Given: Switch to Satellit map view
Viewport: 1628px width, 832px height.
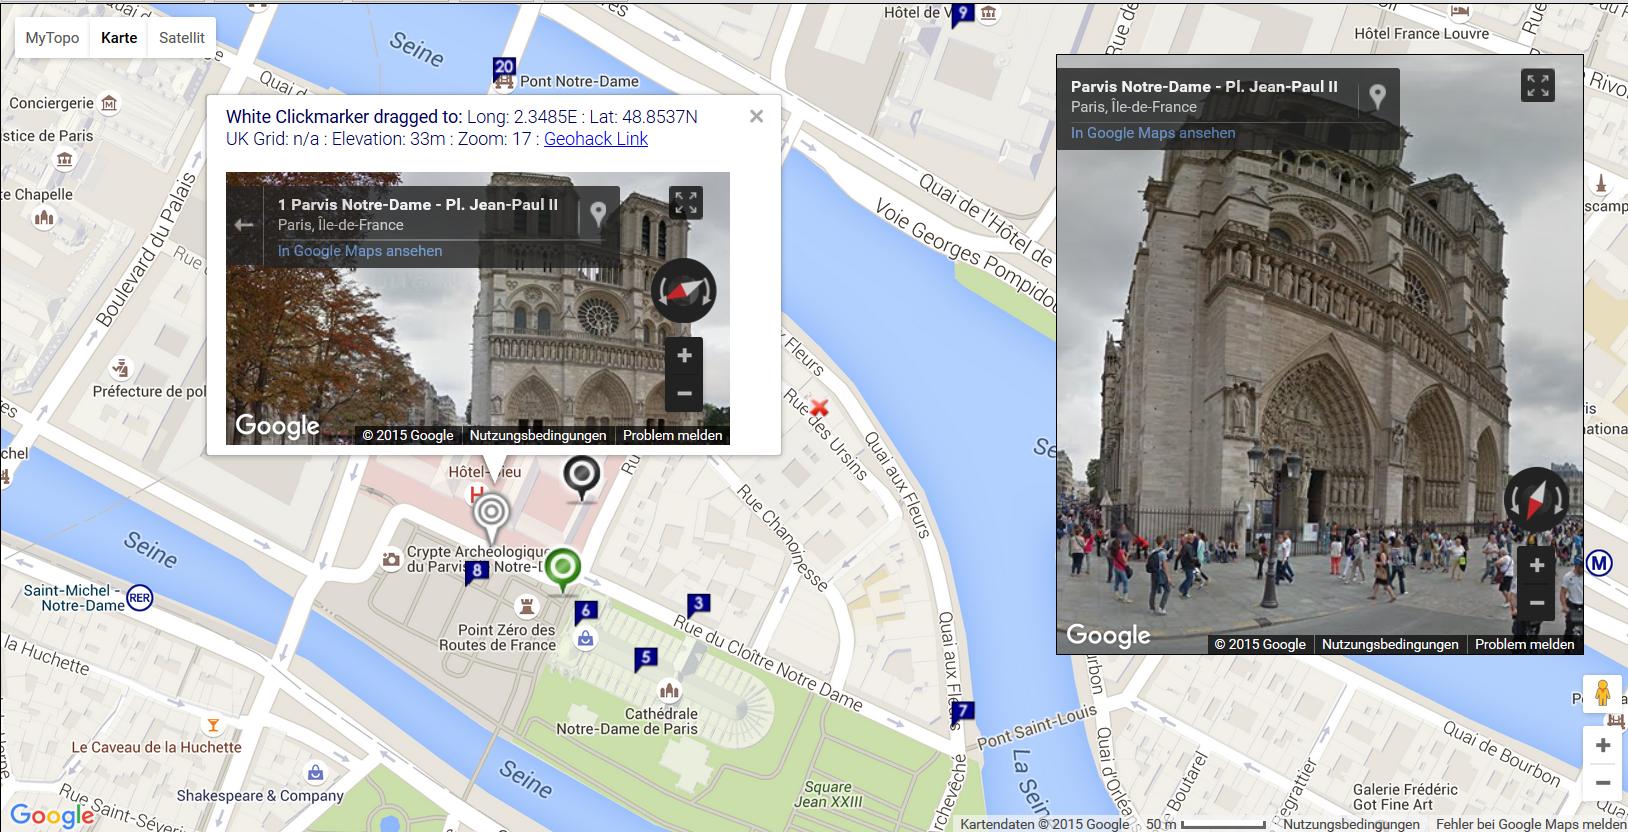Looking at the screenshot, I should click(x=182, y=38).
